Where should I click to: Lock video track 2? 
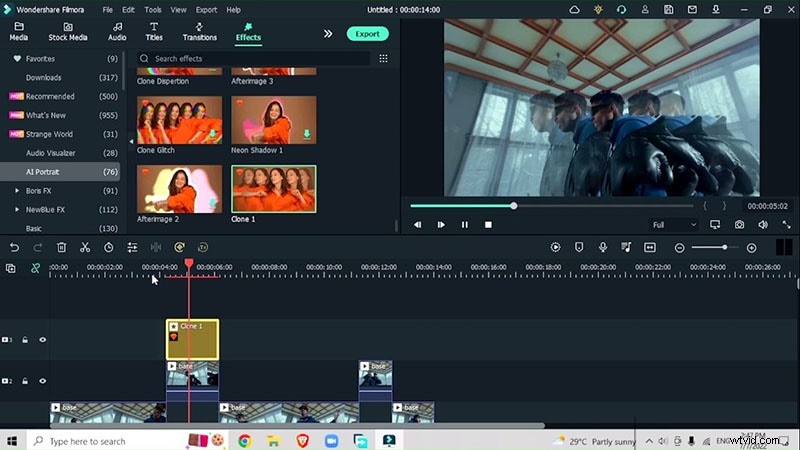pos(25,381)
